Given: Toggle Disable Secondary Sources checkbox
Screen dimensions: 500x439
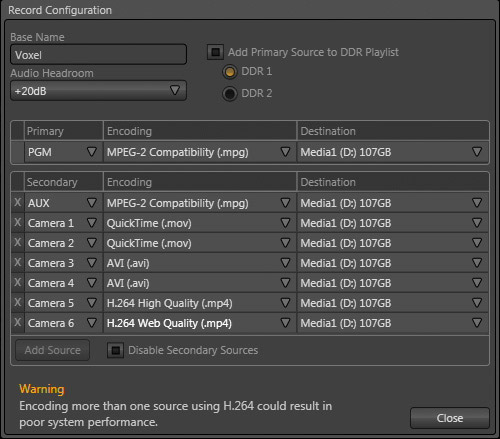Looking at the screenshot, I should (x=115, y=350).
